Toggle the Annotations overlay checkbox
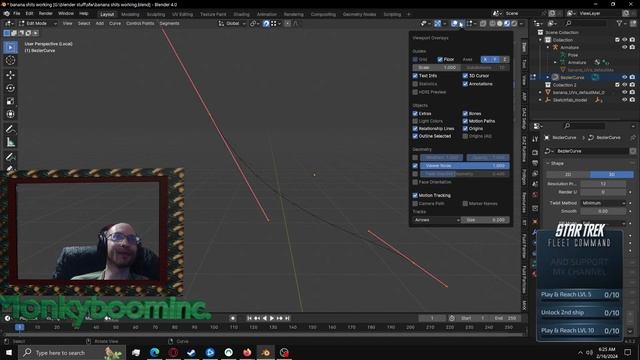Screen dimensions: 640x360 465,84
